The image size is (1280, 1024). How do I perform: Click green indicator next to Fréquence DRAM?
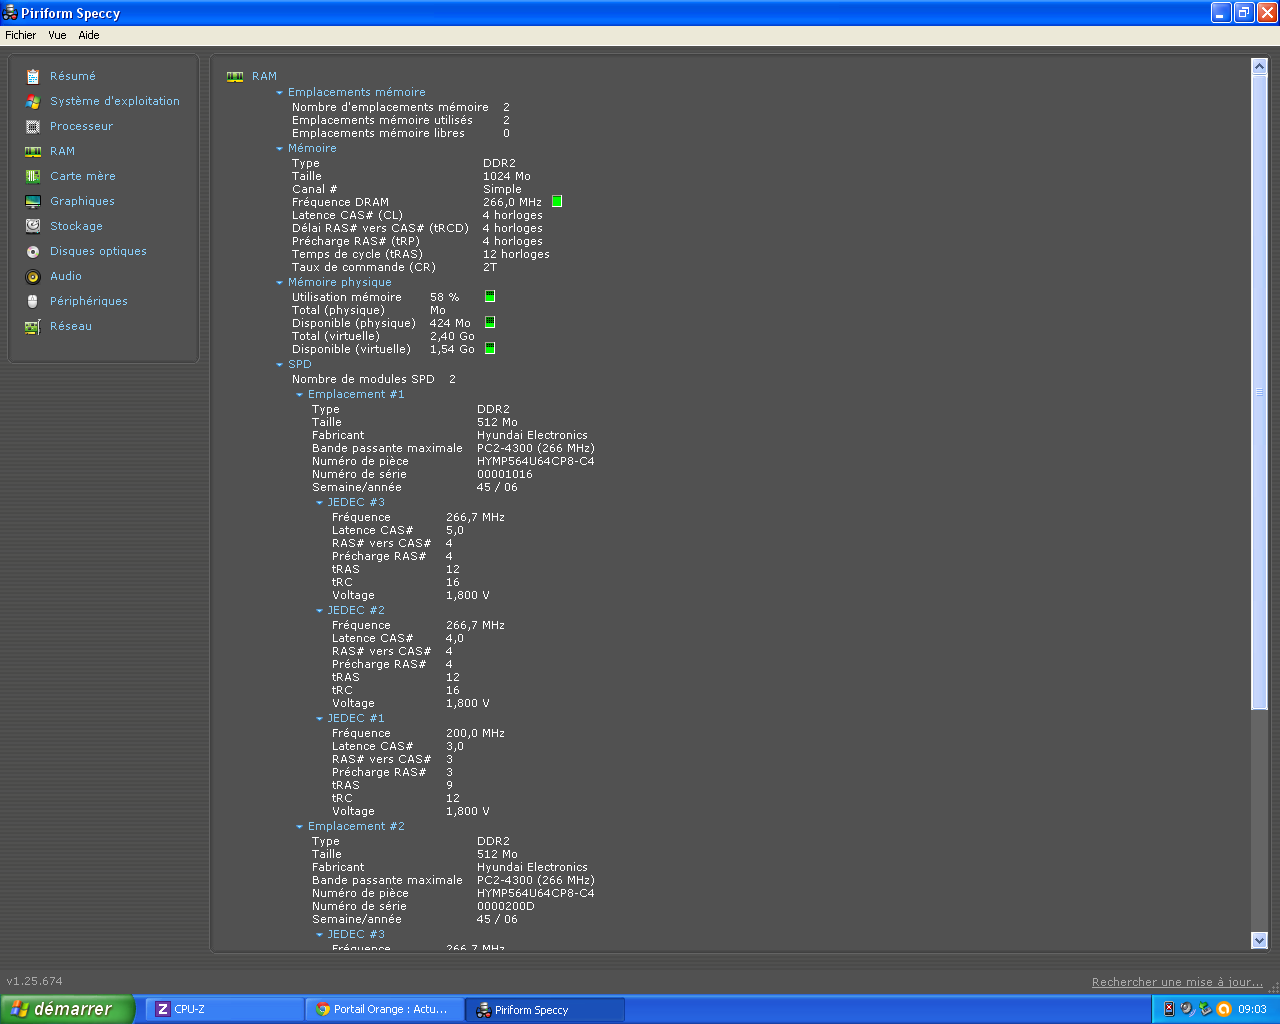(557, 201)
